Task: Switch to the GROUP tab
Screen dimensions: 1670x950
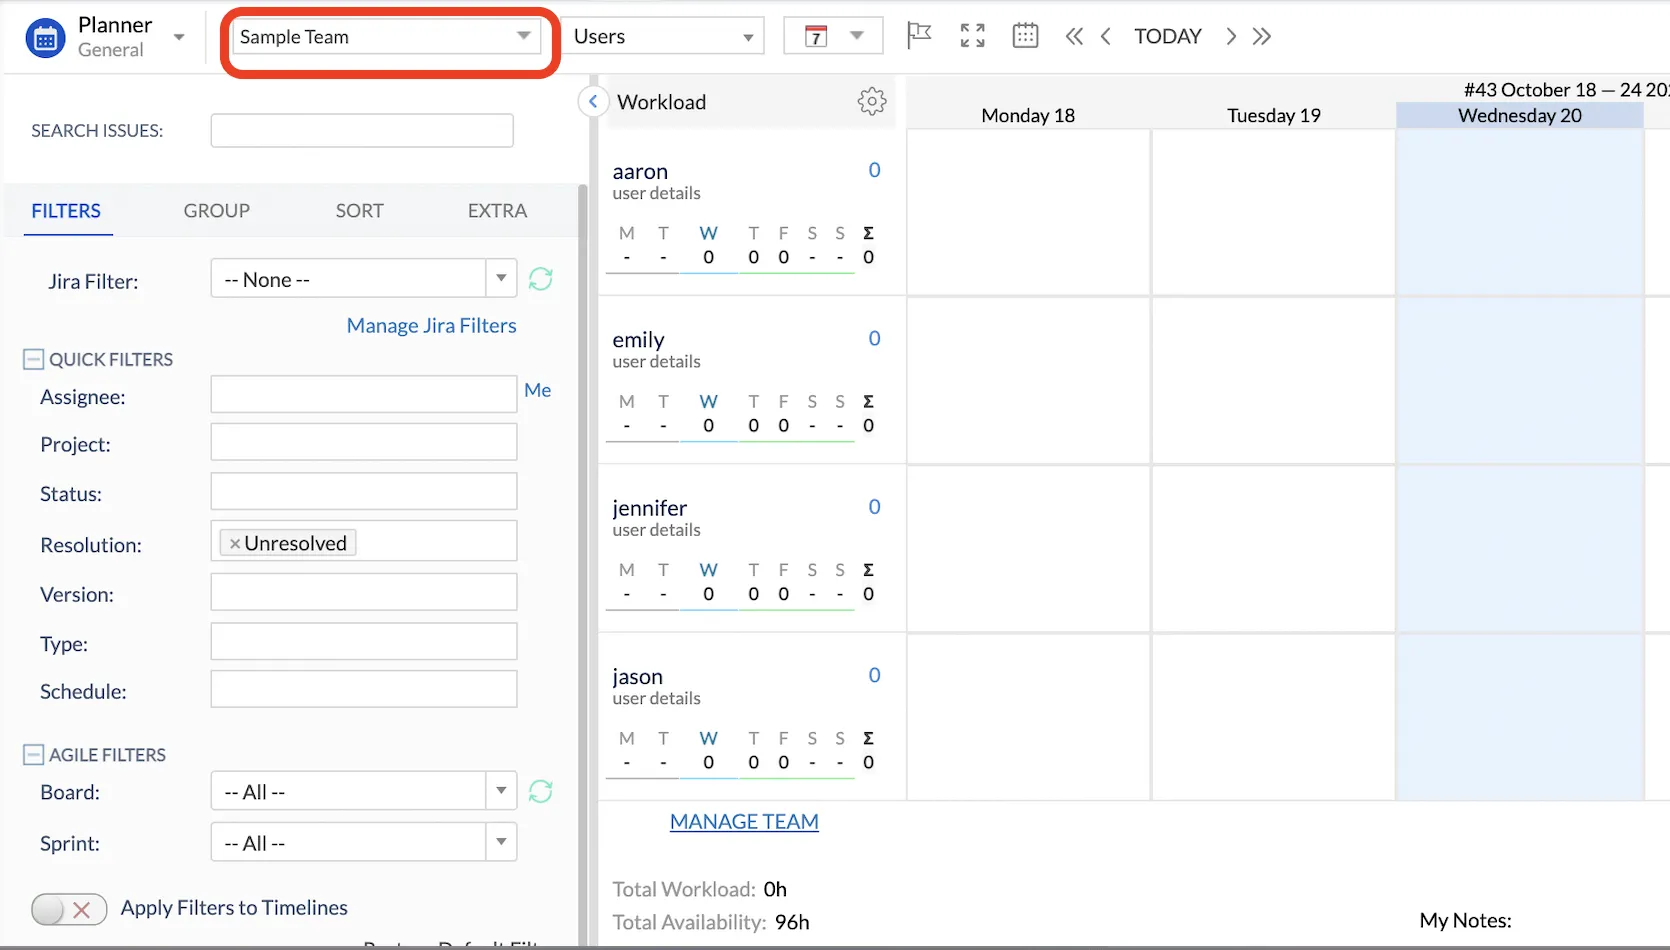Action: point(216,211)
